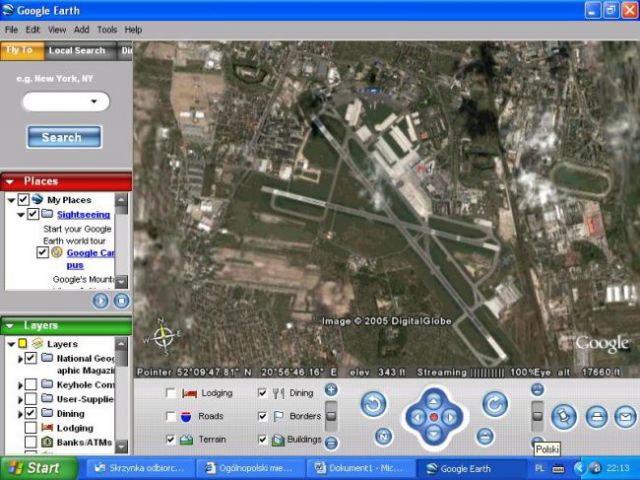The image size is (640, 480).
Task: Click the Banks/ATMs layer icon
Action: click(x=47, y=442)
